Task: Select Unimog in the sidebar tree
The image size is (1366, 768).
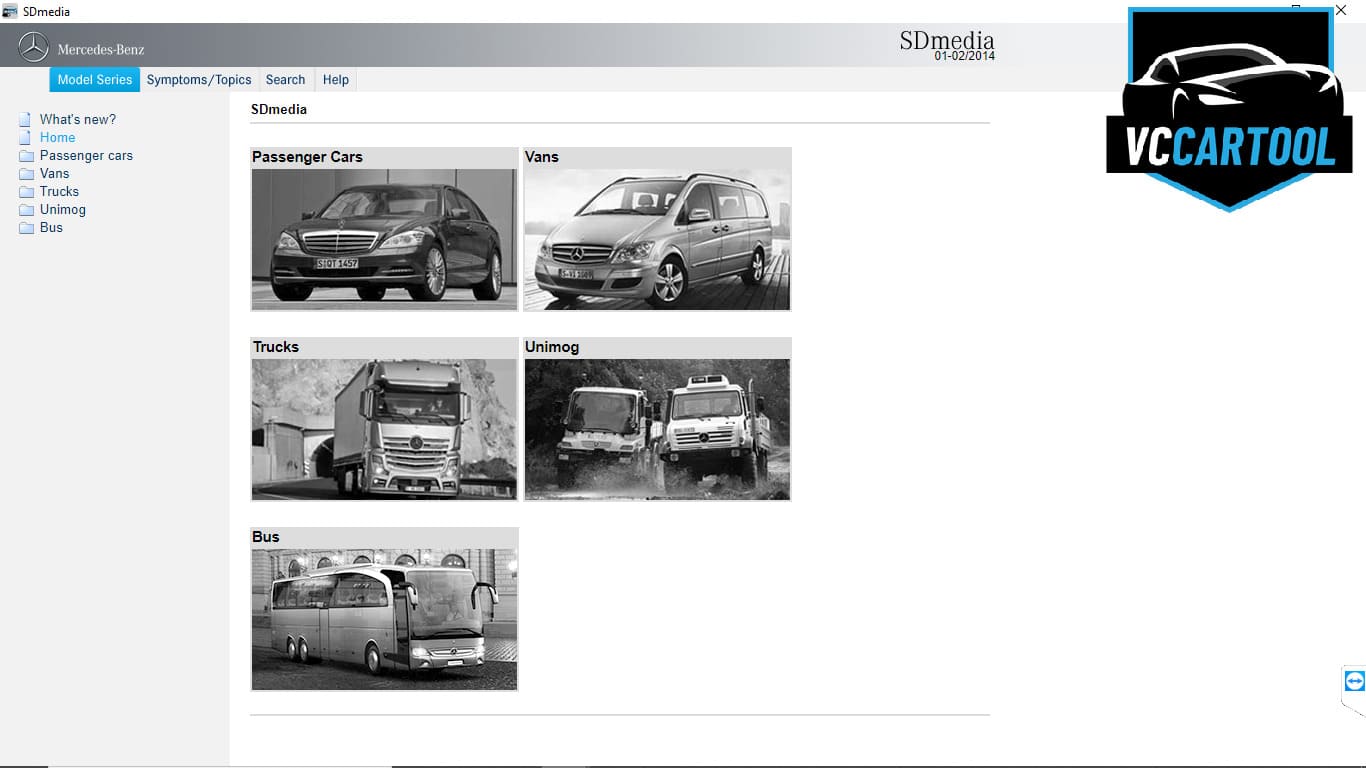Action: coord(63,210)
